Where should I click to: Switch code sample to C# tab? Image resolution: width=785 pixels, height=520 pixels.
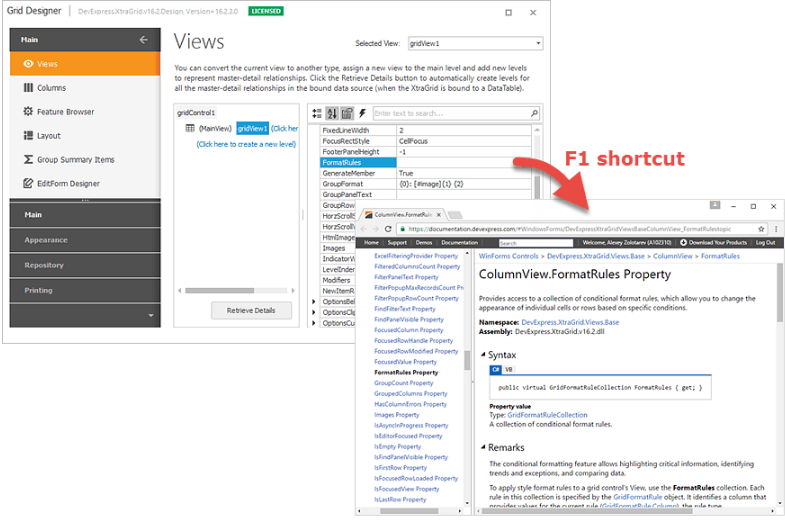496,369
